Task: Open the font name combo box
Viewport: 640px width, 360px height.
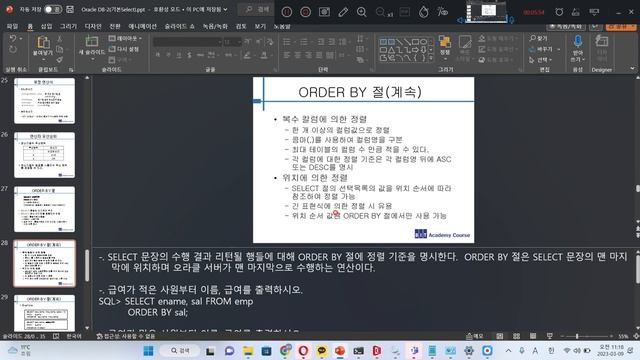Action: [x=187, y=42]
